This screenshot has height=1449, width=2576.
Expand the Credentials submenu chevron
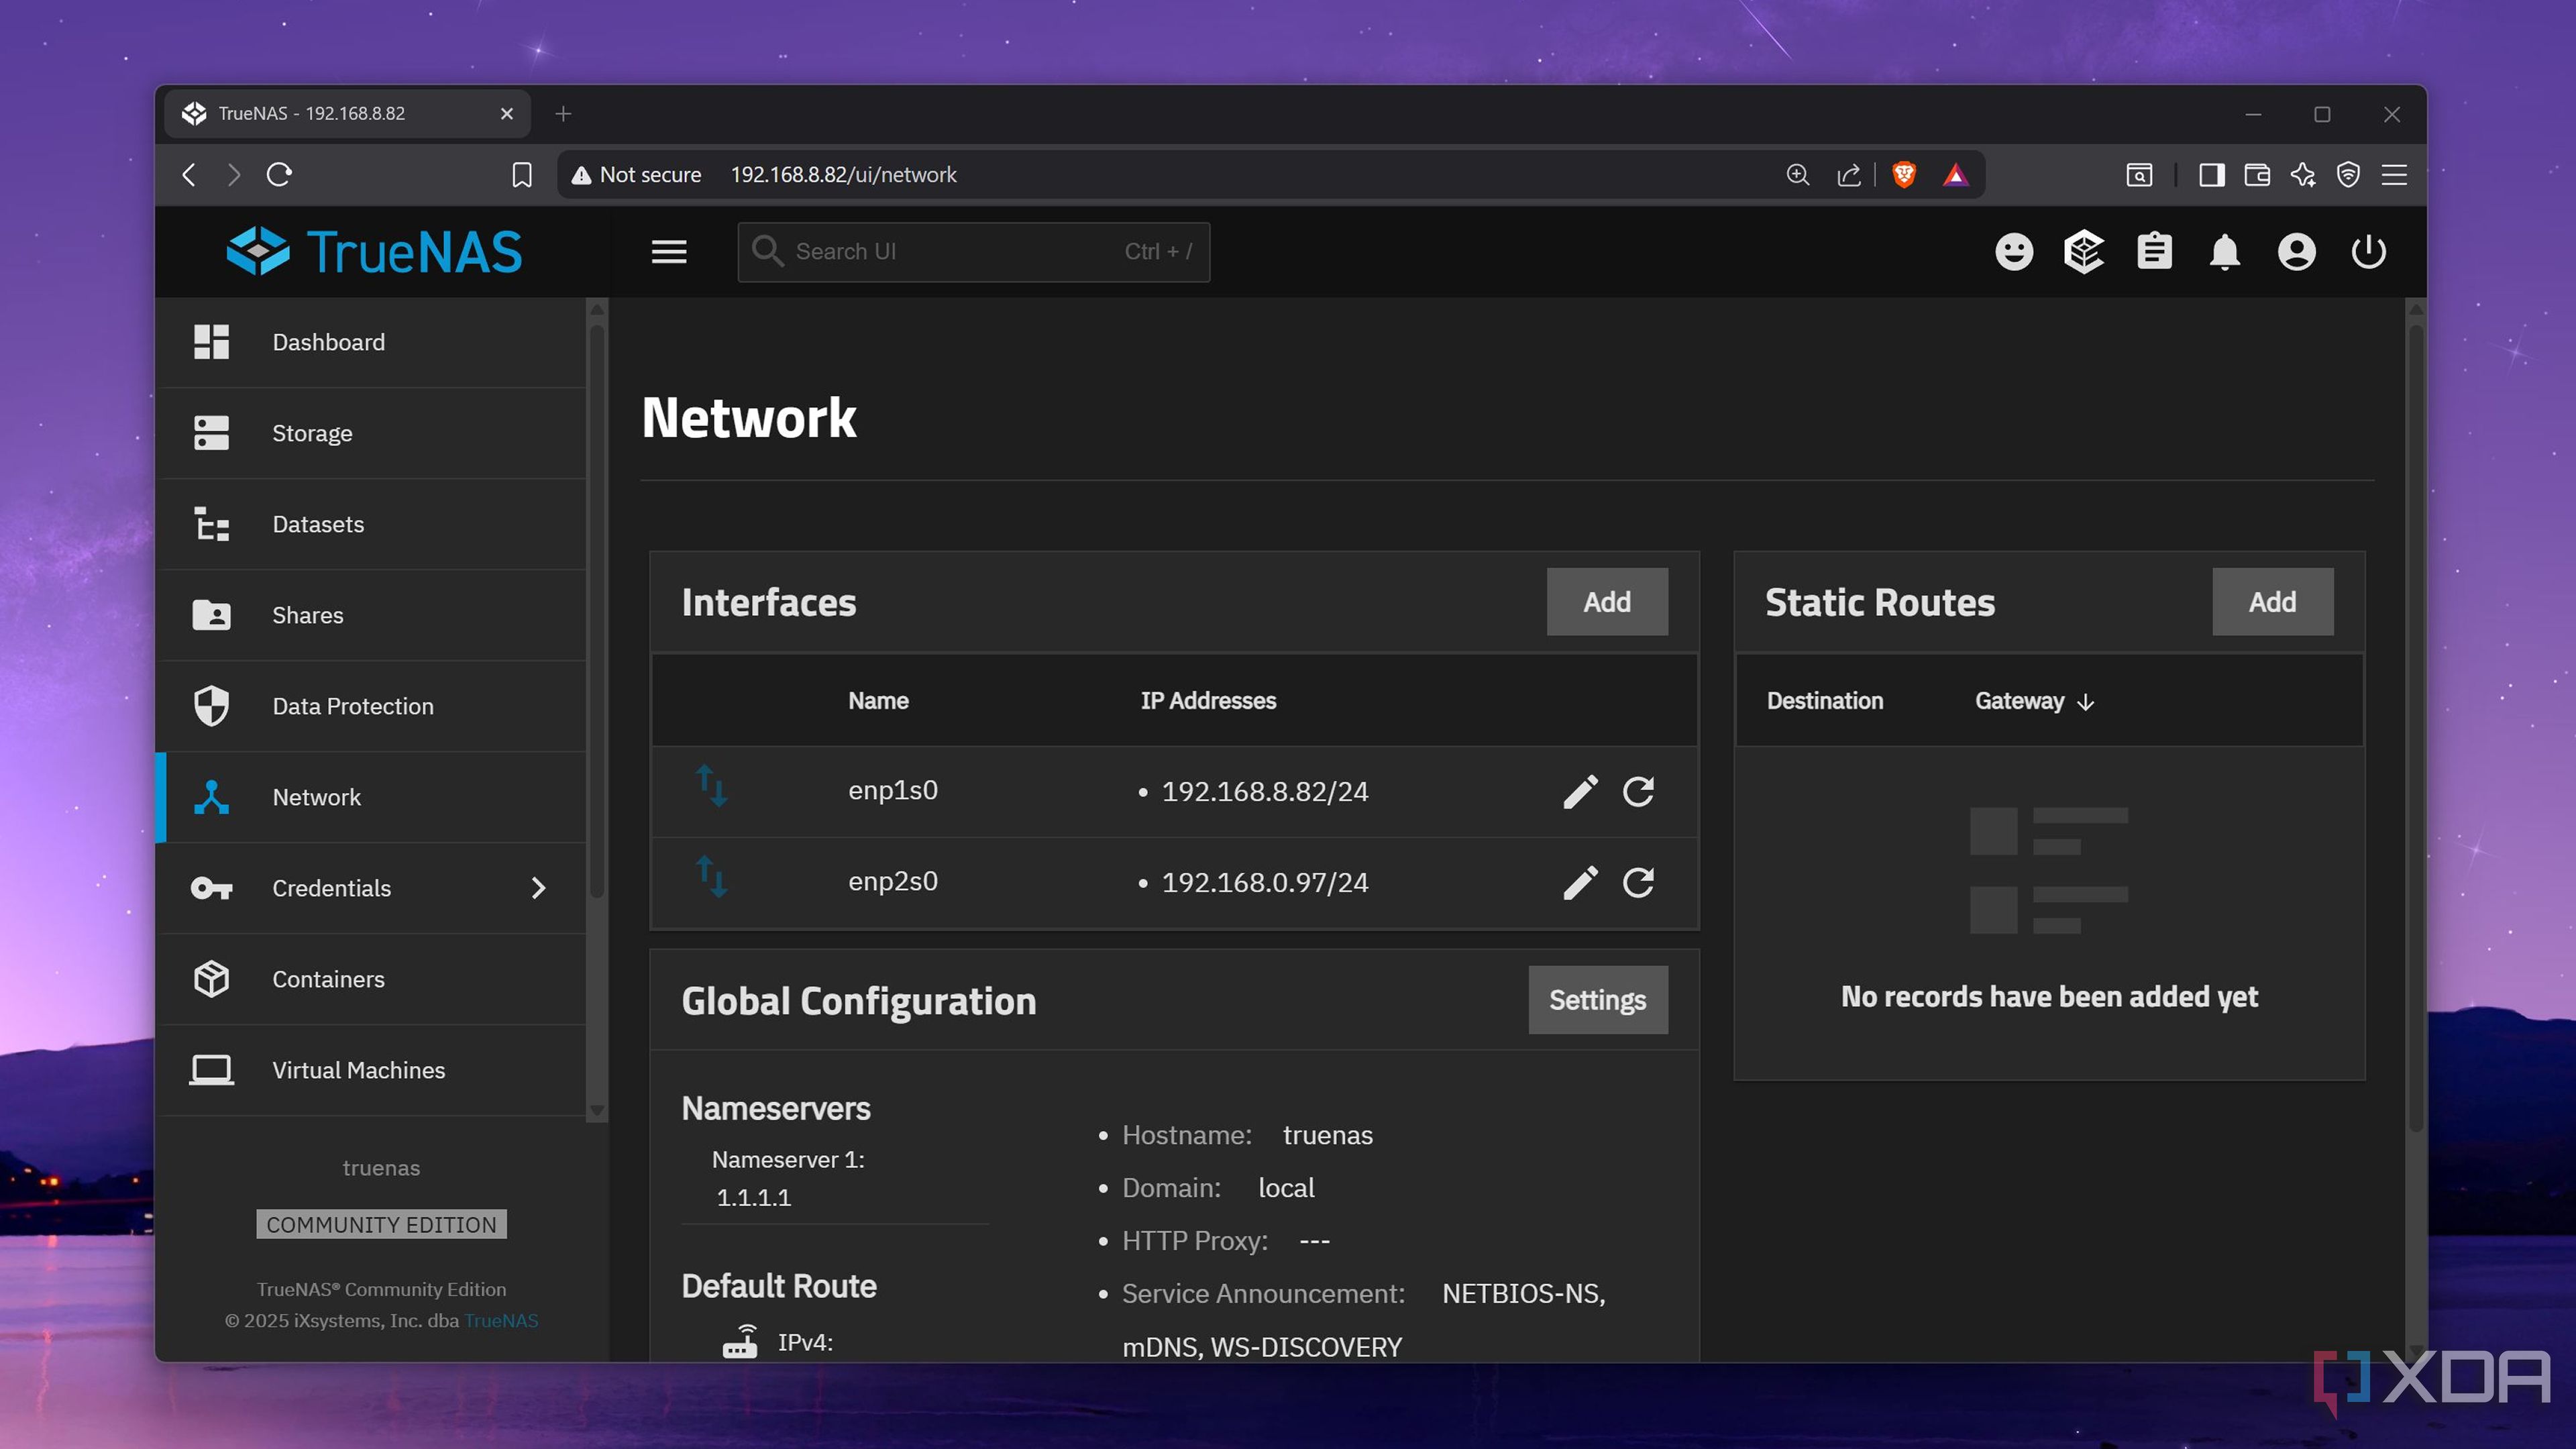[538, 888]
